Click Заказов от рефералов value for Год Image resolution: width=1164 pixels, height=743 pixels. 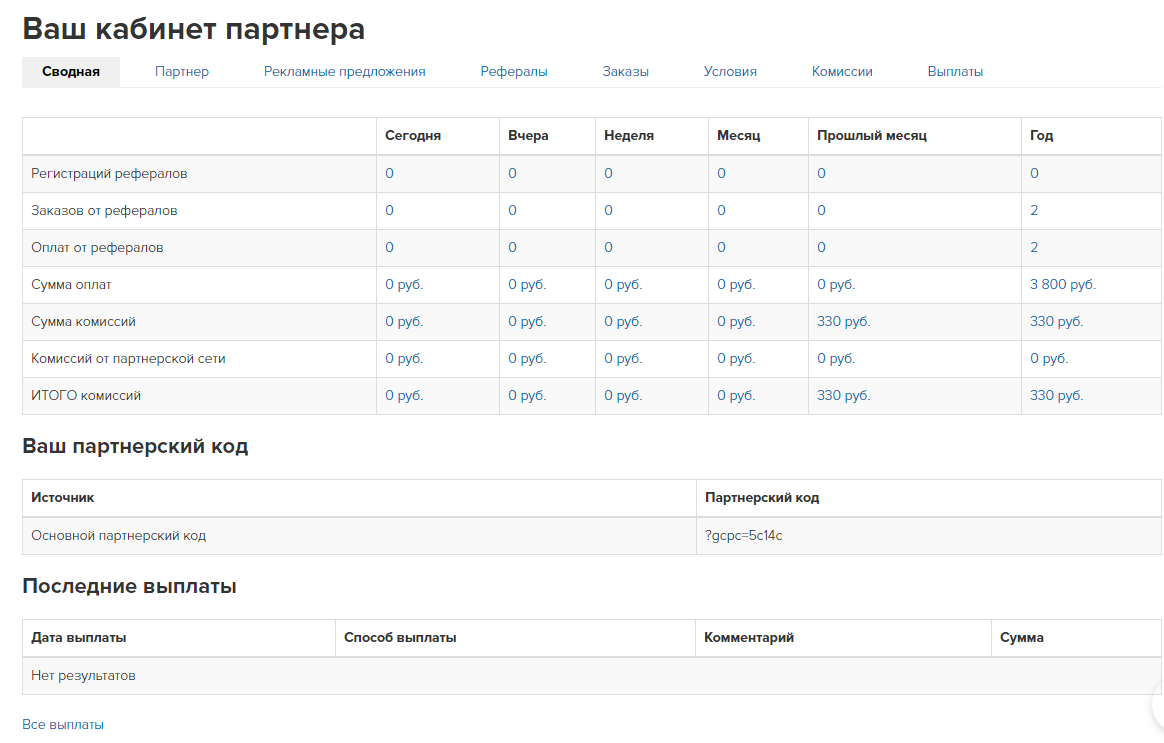[x=1034, y=210]
